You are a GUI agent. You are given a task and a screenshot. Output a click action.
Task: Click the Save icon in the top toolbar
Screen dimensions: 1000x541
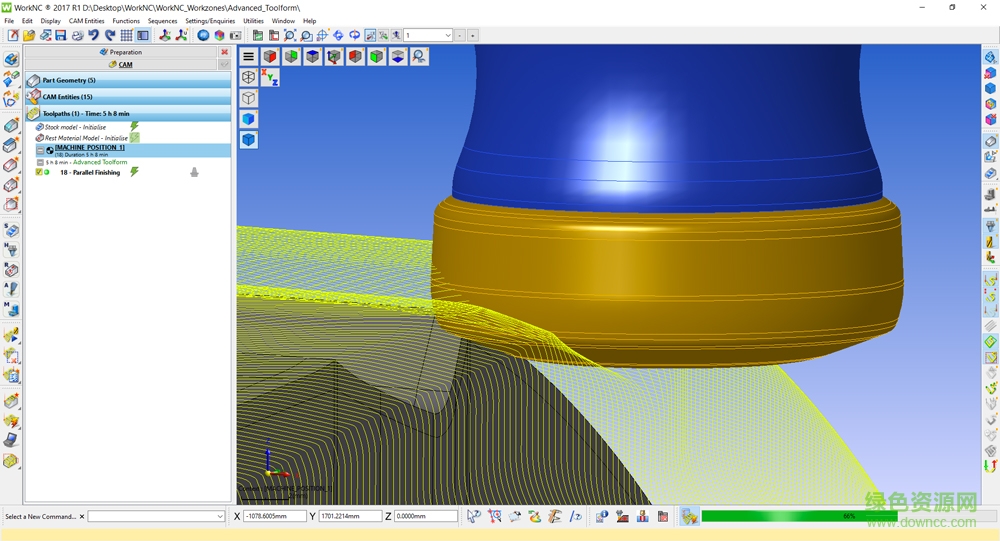pyautogui.click(x=60, y=35)
